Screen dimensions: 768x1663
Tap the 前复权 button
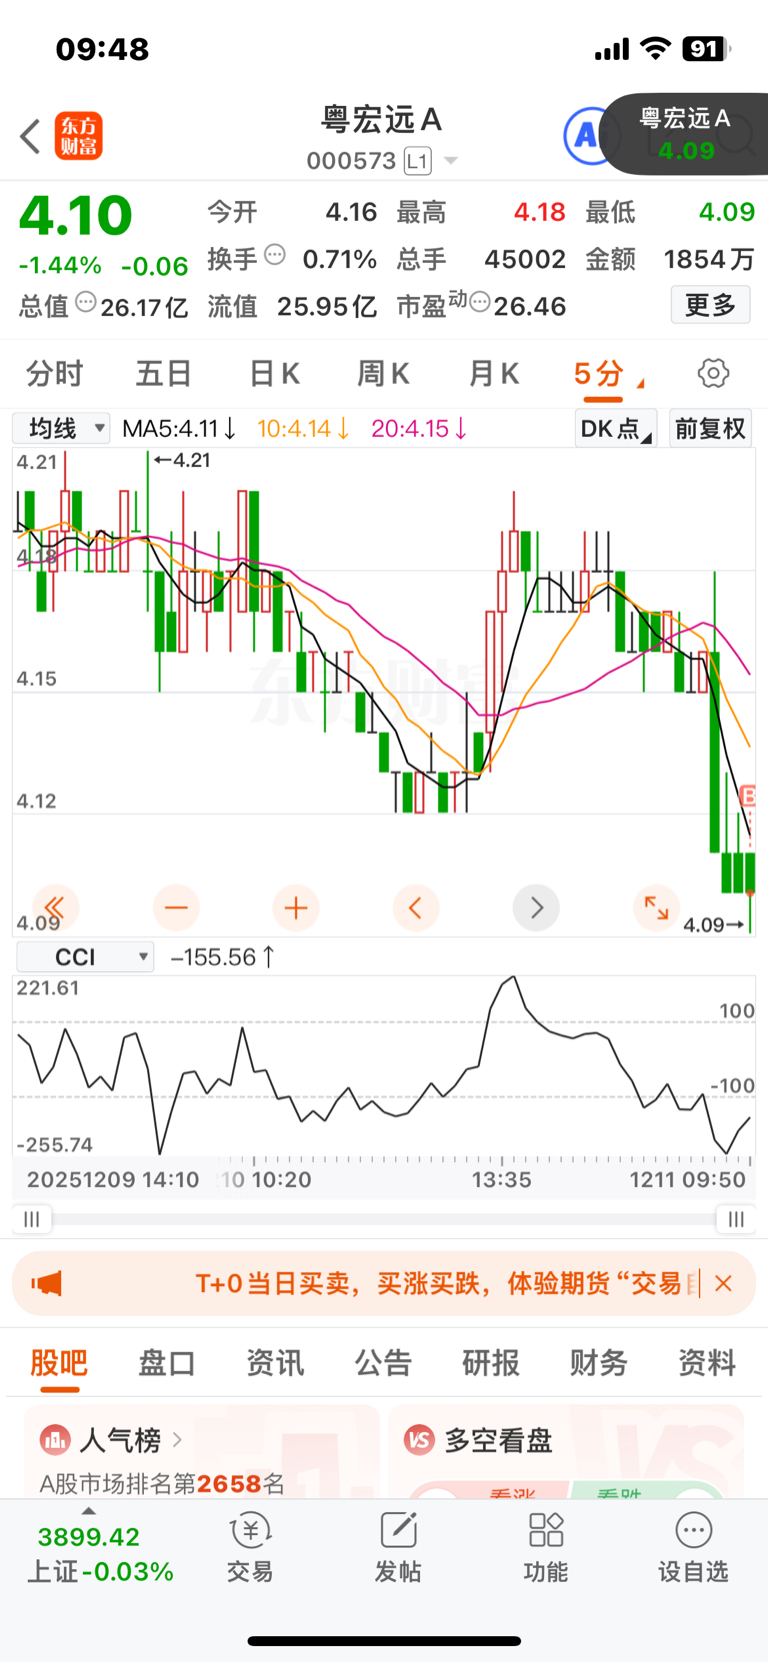[710, 428]
